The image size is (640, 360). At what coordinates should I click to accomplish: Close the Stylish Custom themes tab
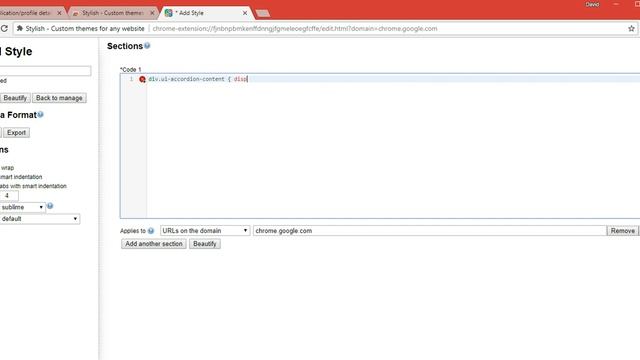[x=152, y=13]
